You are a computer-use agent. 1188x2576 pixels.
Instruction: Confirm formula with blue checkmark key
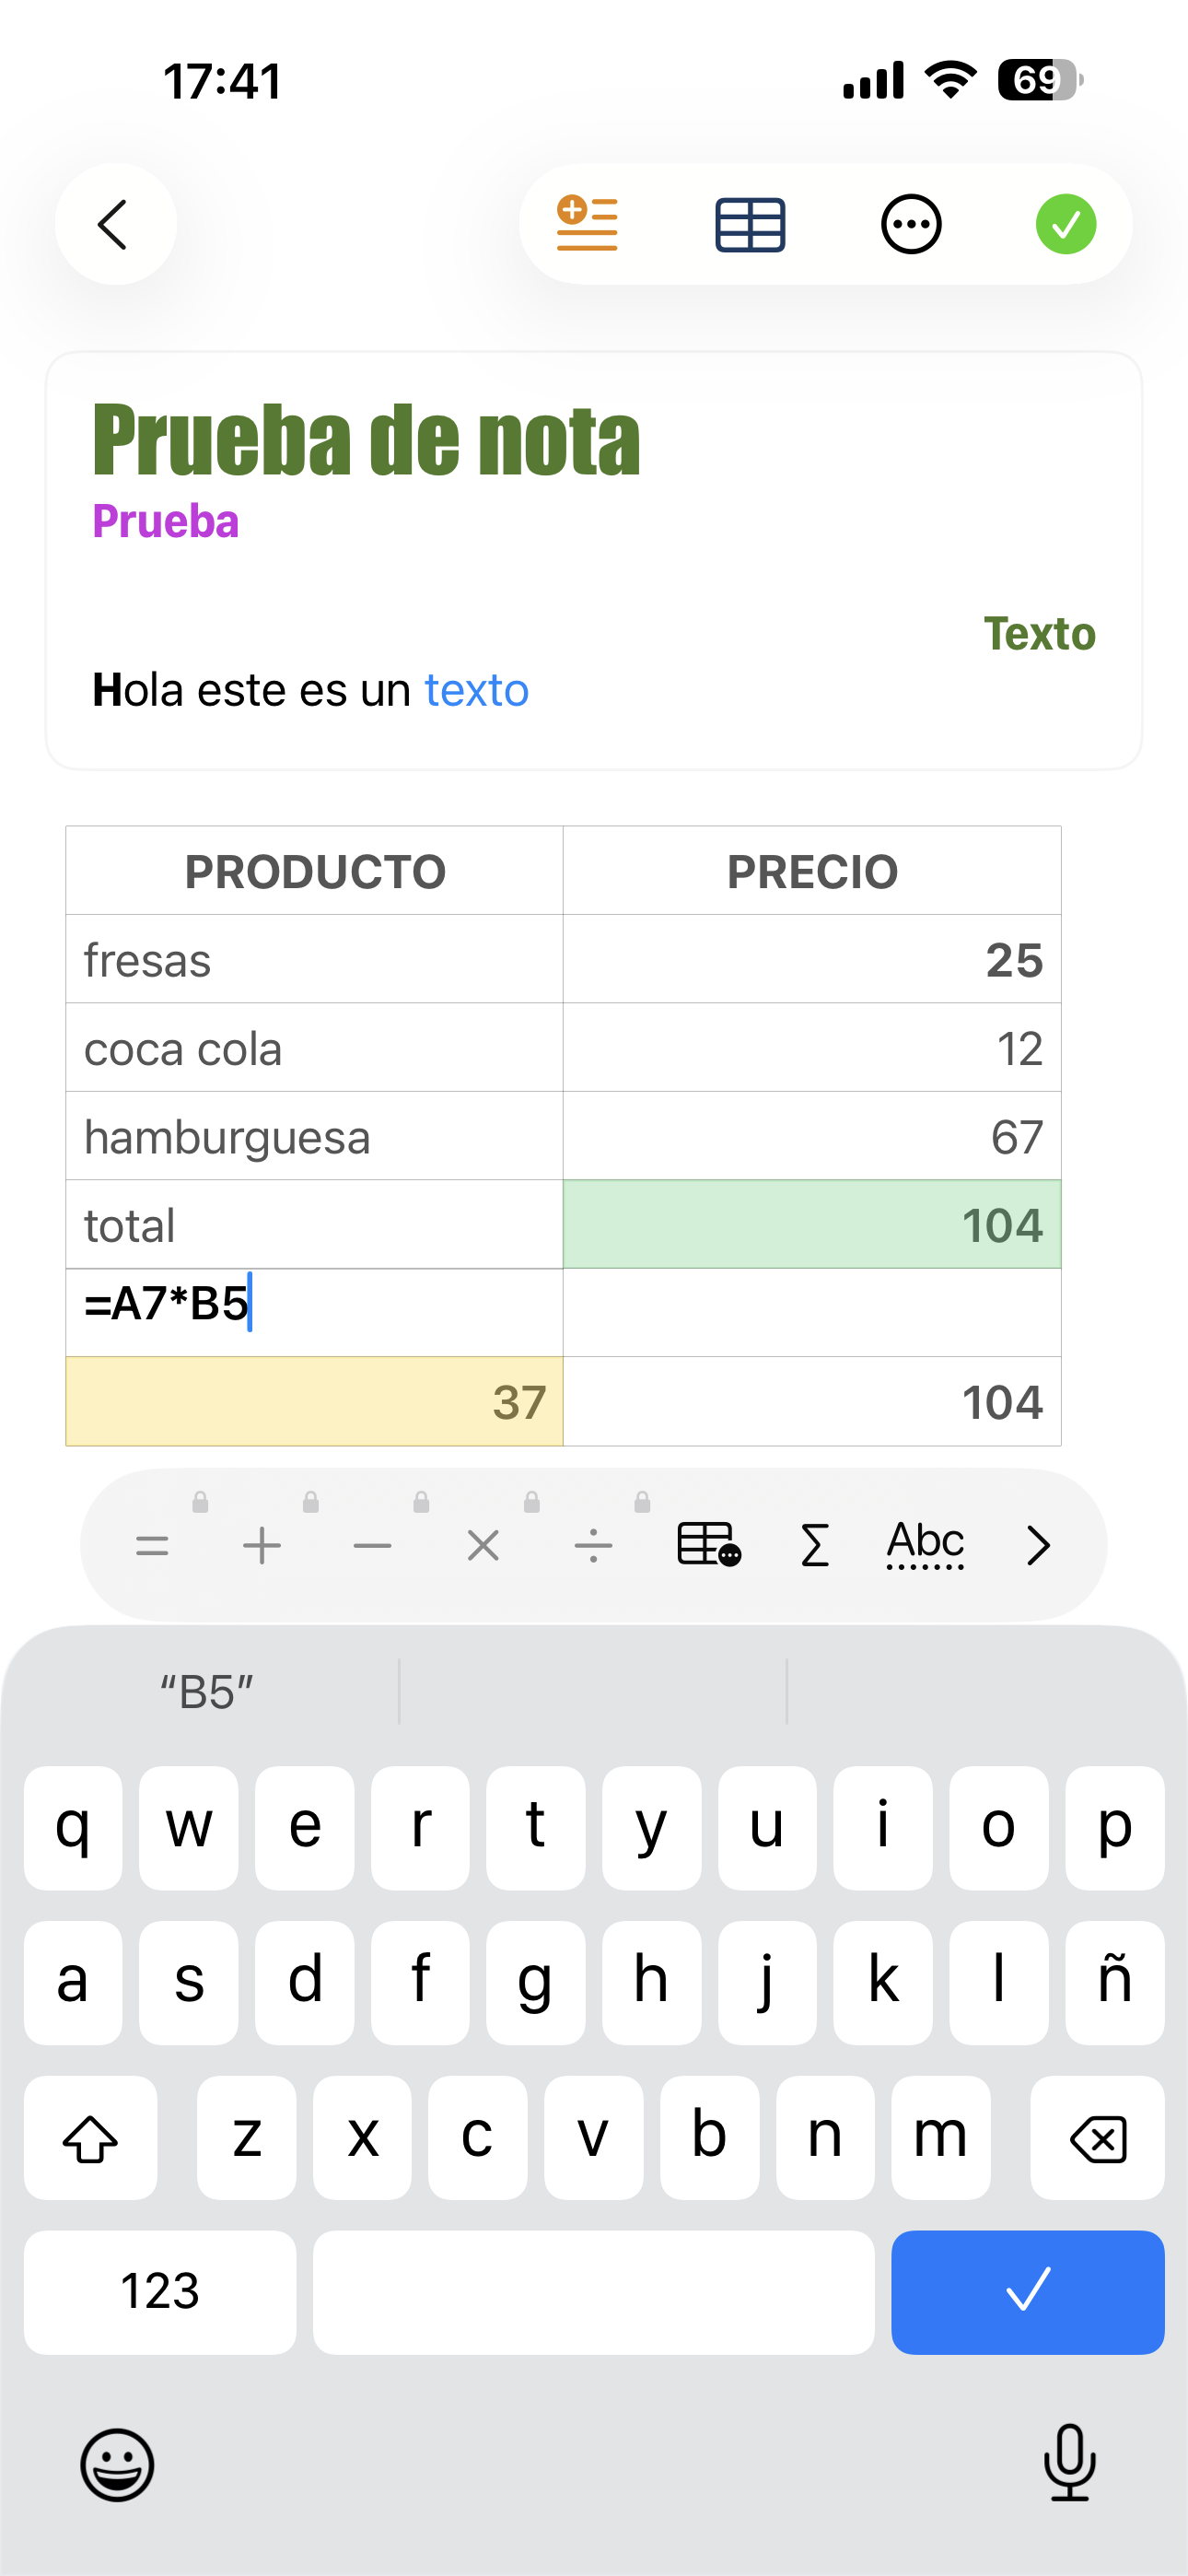1027,2292
